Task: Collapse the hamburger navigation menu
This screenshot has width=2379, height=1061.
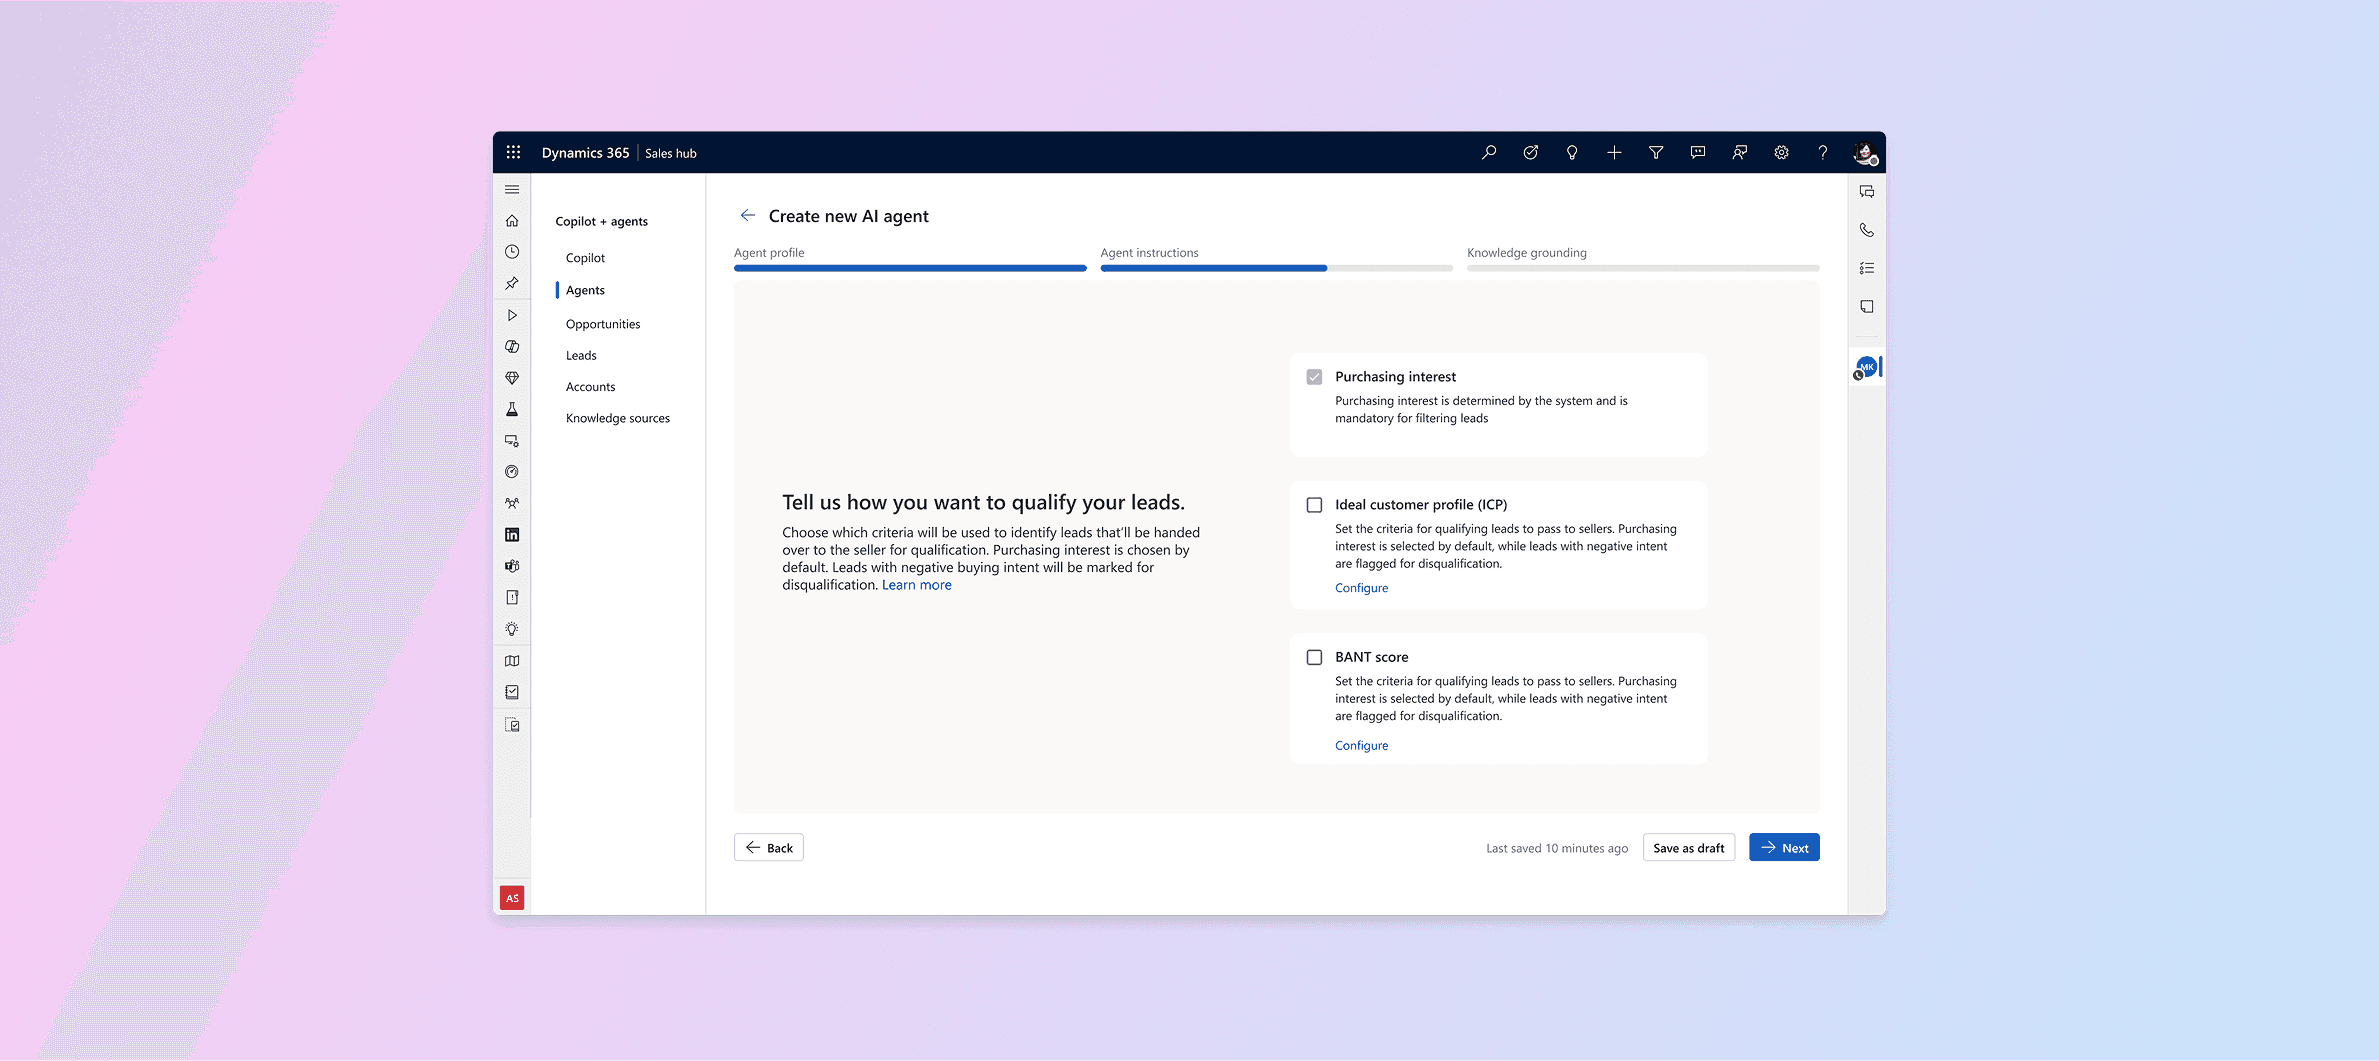Action: point(512,189)
